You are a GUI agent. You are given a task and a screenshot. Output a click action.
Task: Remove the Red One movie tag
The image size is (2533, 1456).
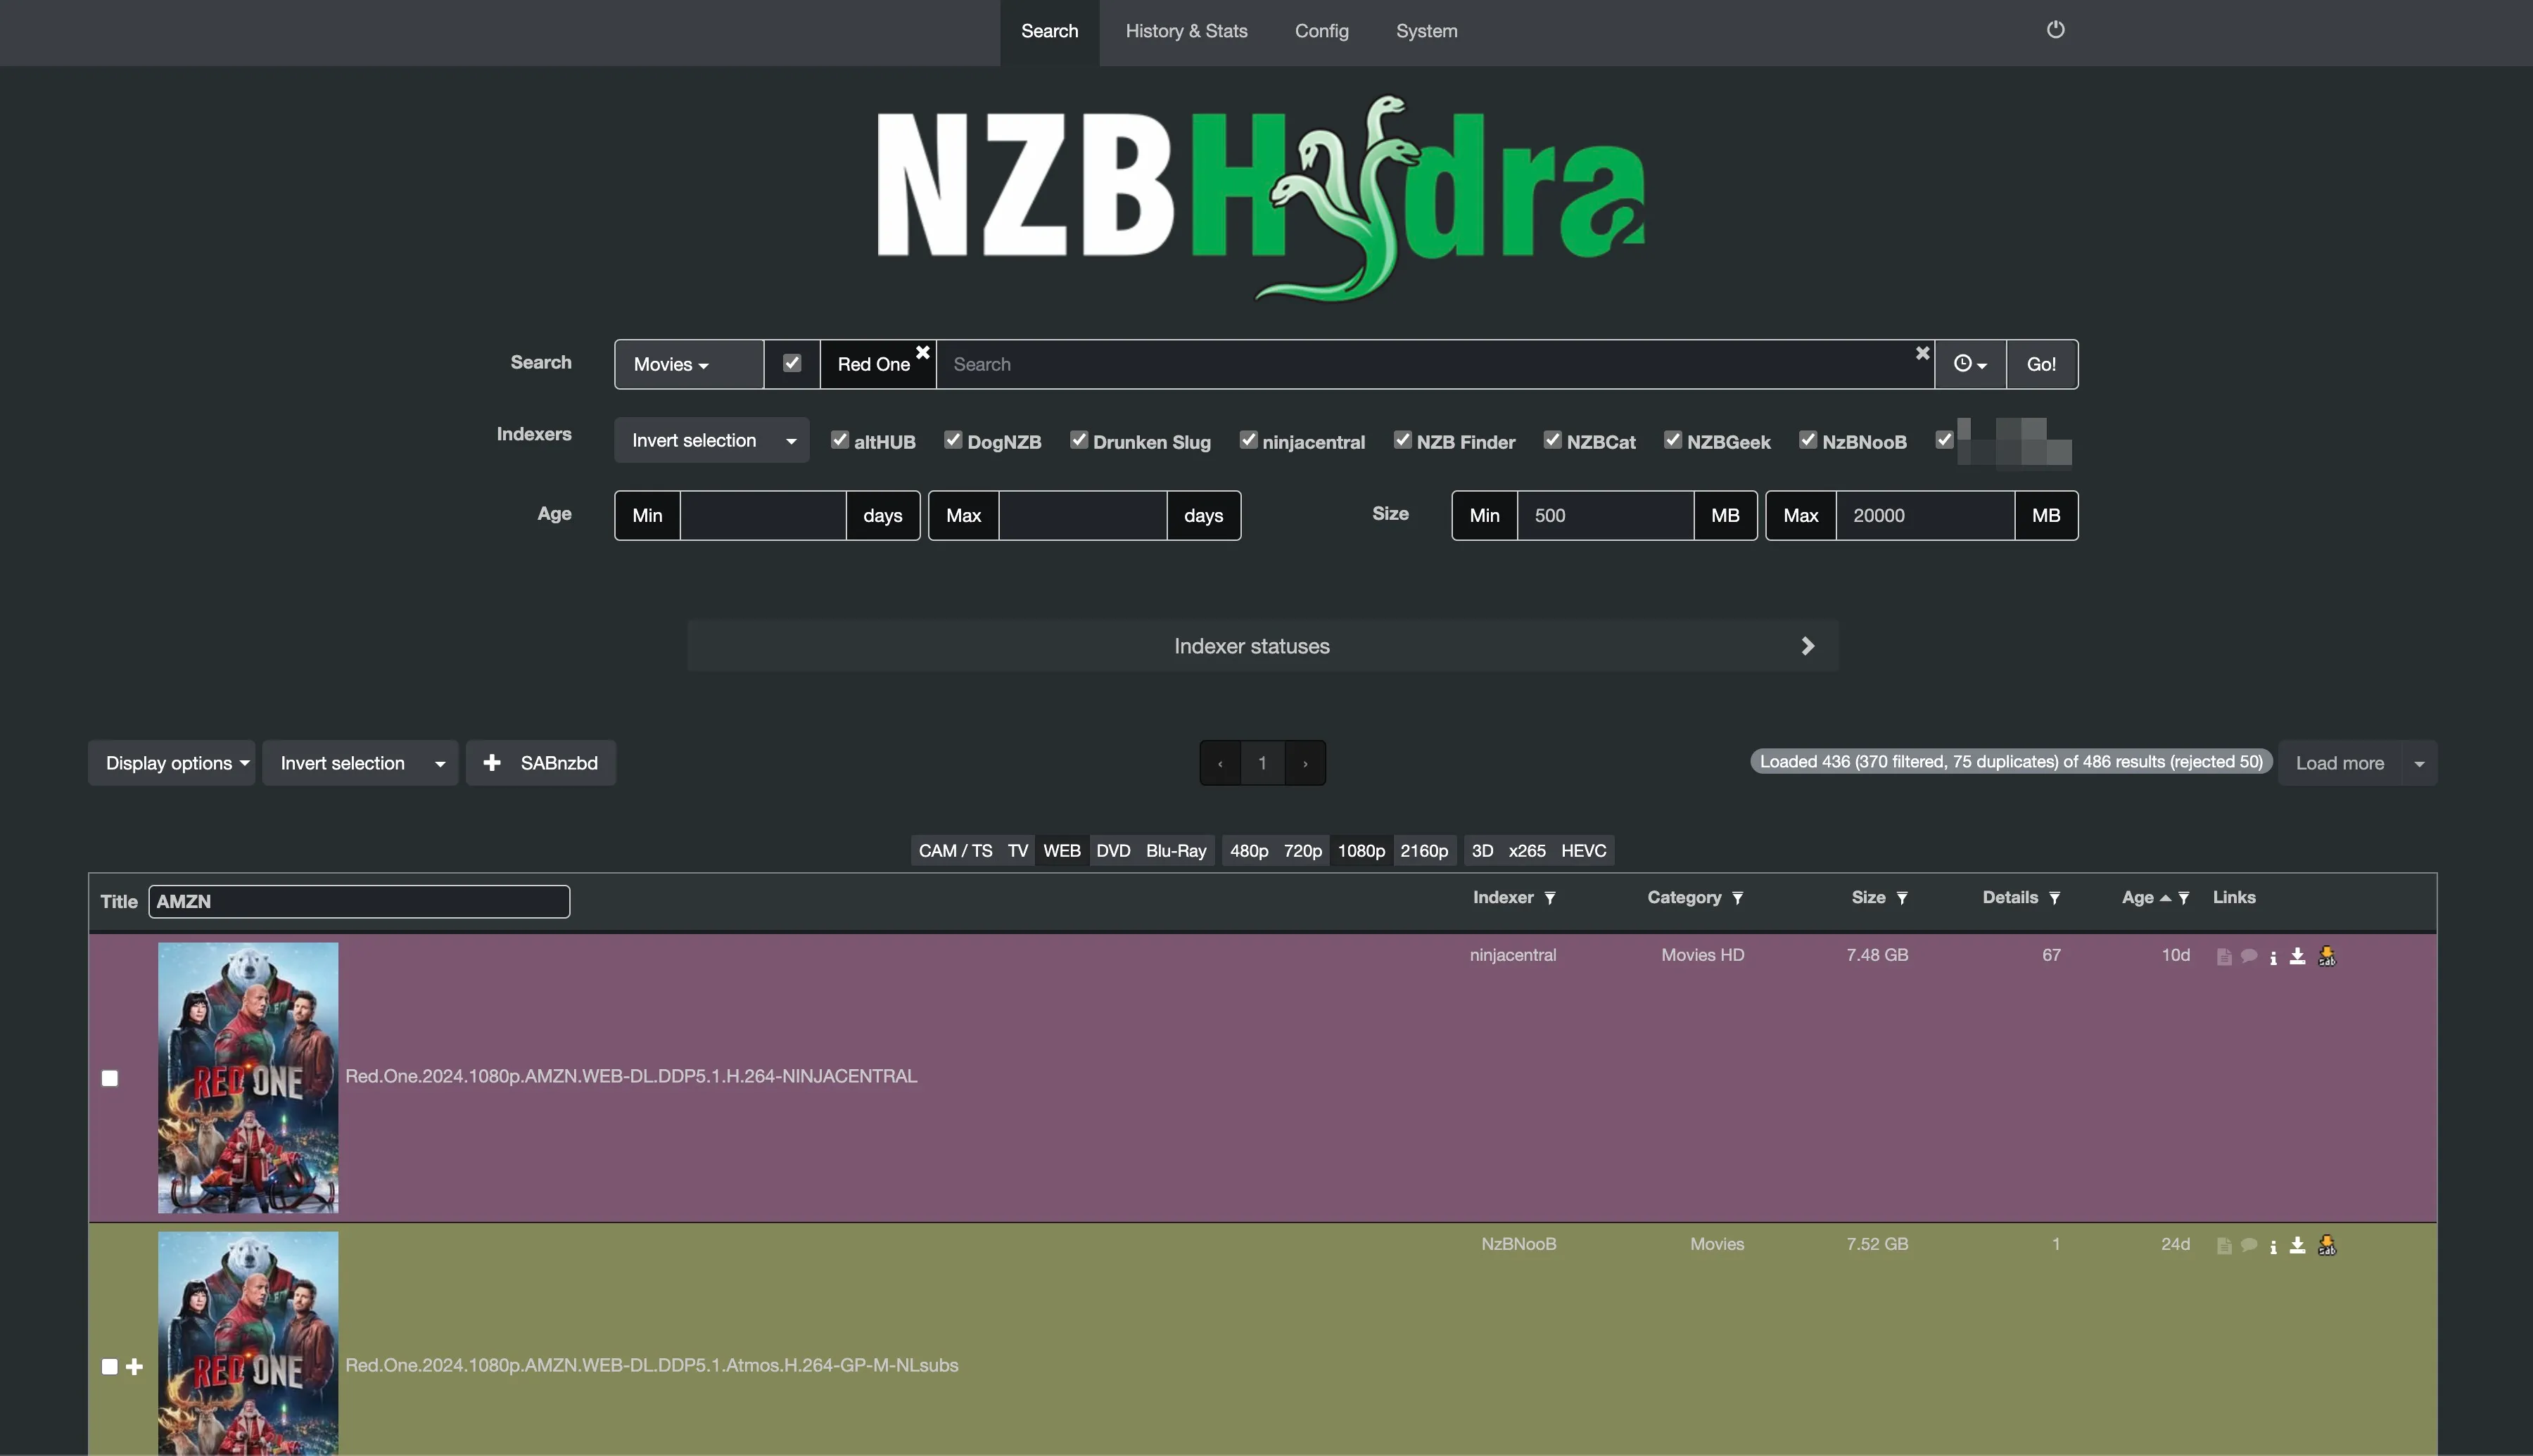click(923, 352)
